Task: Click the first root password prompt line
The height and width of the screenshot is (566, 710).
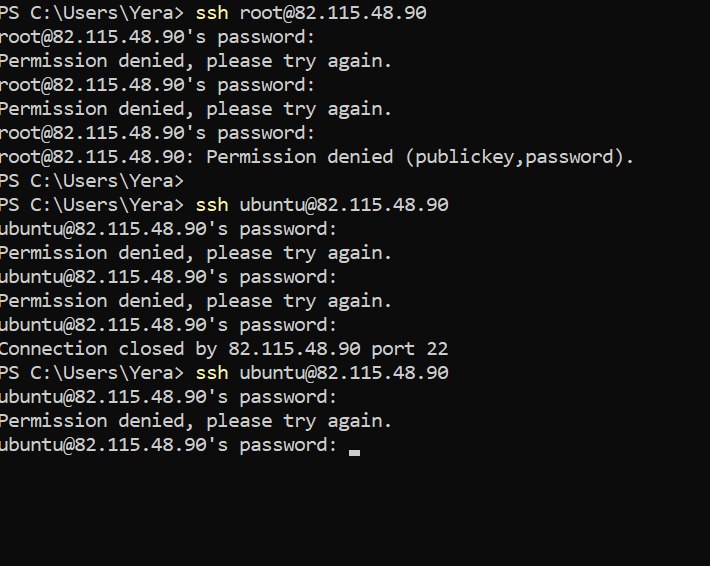Action: pyautogui.click(x=157, y=37)
